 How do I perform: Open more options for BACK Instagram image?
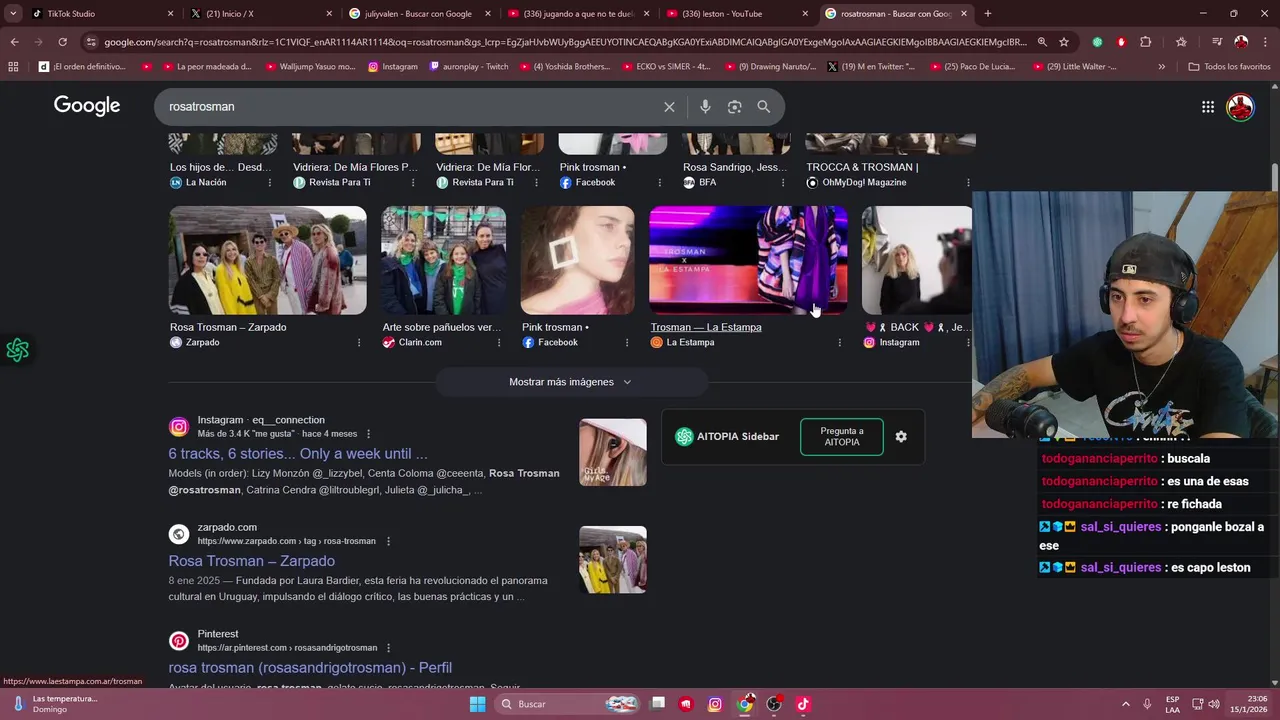(x=967, y=343)
